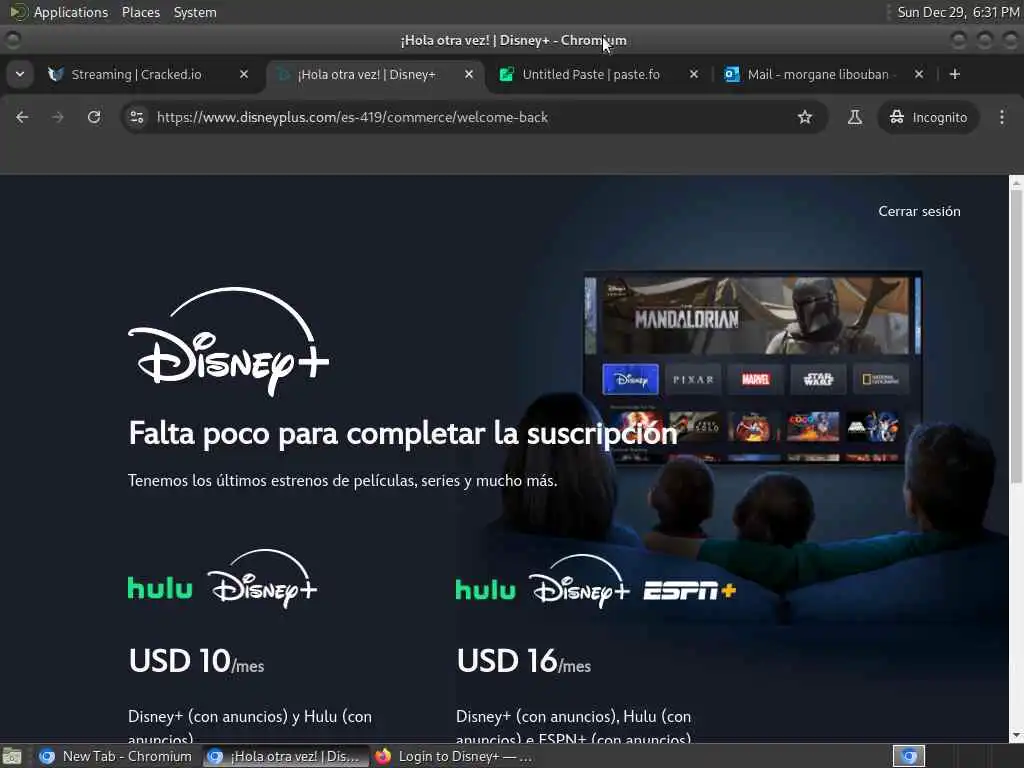This screenshot has width=1024, height=768.
Task: Click the ESPN+ logo in USD 16 plan
Action: click(x=690, y=590)
